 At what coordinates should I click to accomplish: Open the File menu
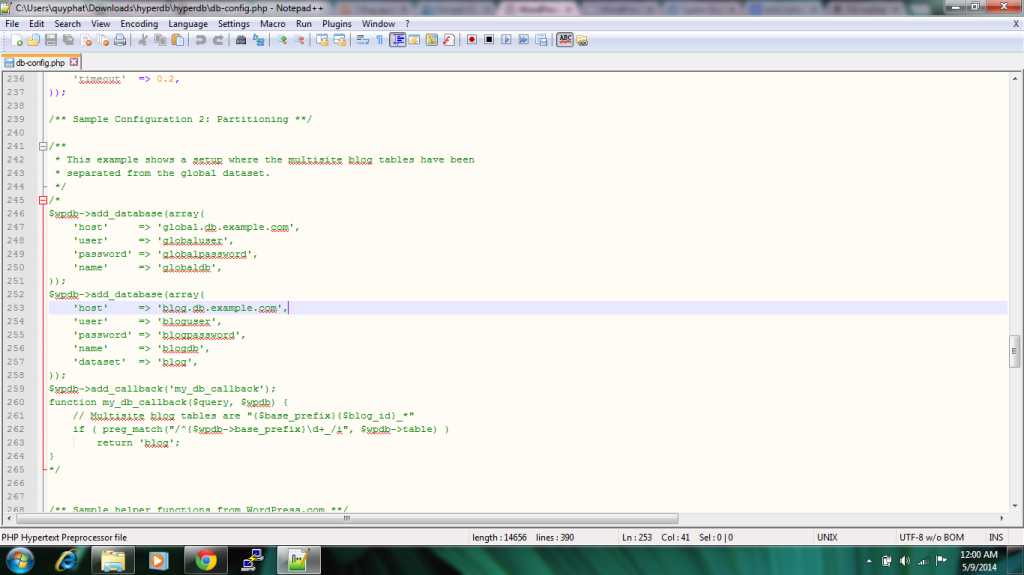[12, 24]
